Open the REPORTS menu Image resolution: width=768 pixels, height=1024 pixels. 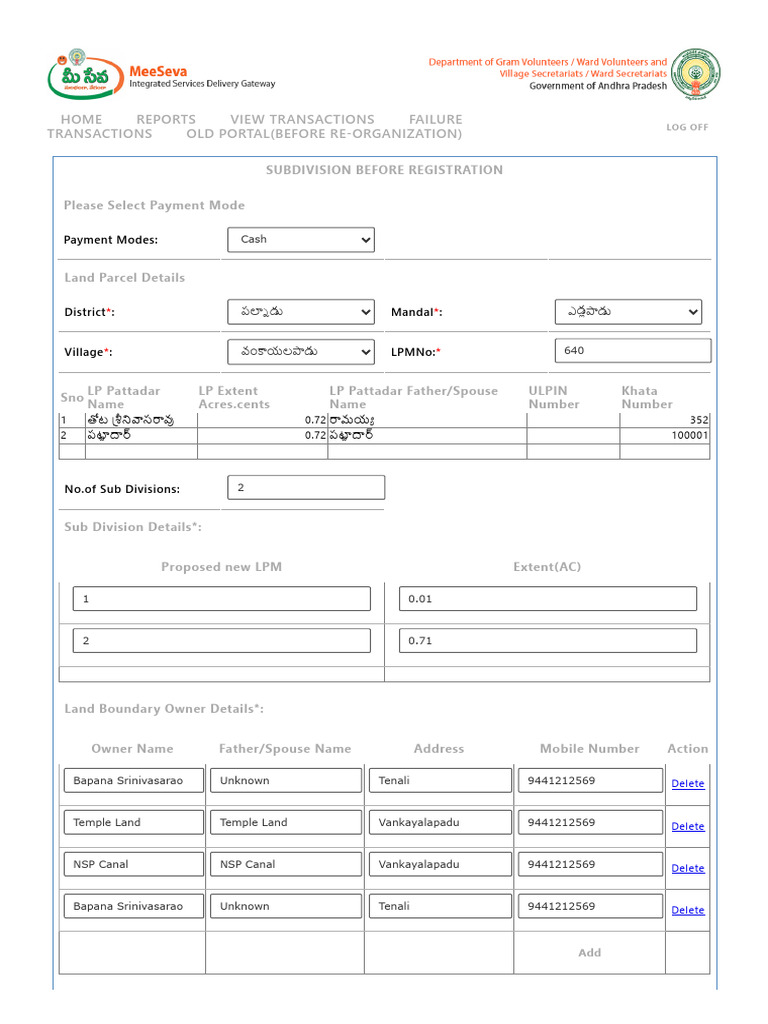click(166, 120)
